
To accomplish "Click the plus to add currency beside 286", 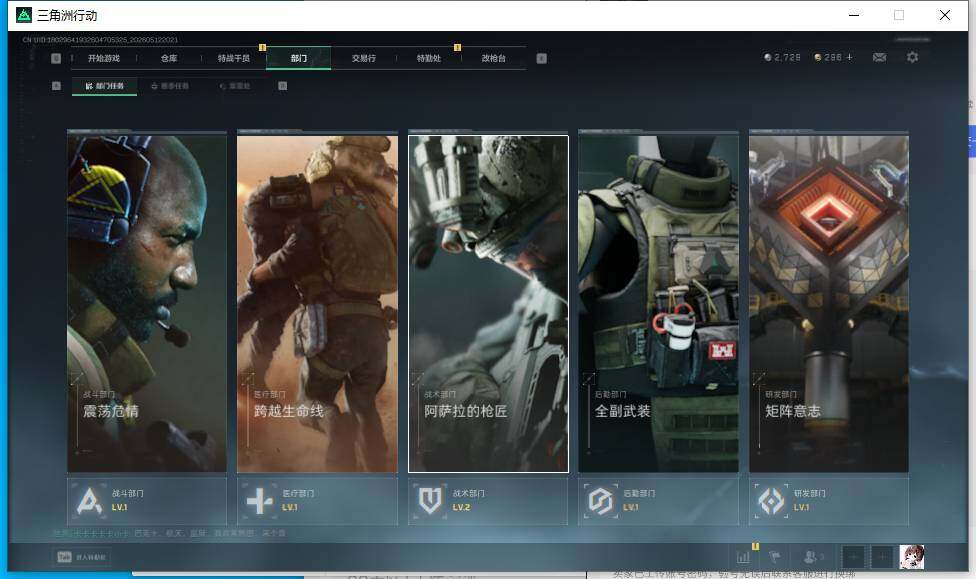I will tap(850, 57).
